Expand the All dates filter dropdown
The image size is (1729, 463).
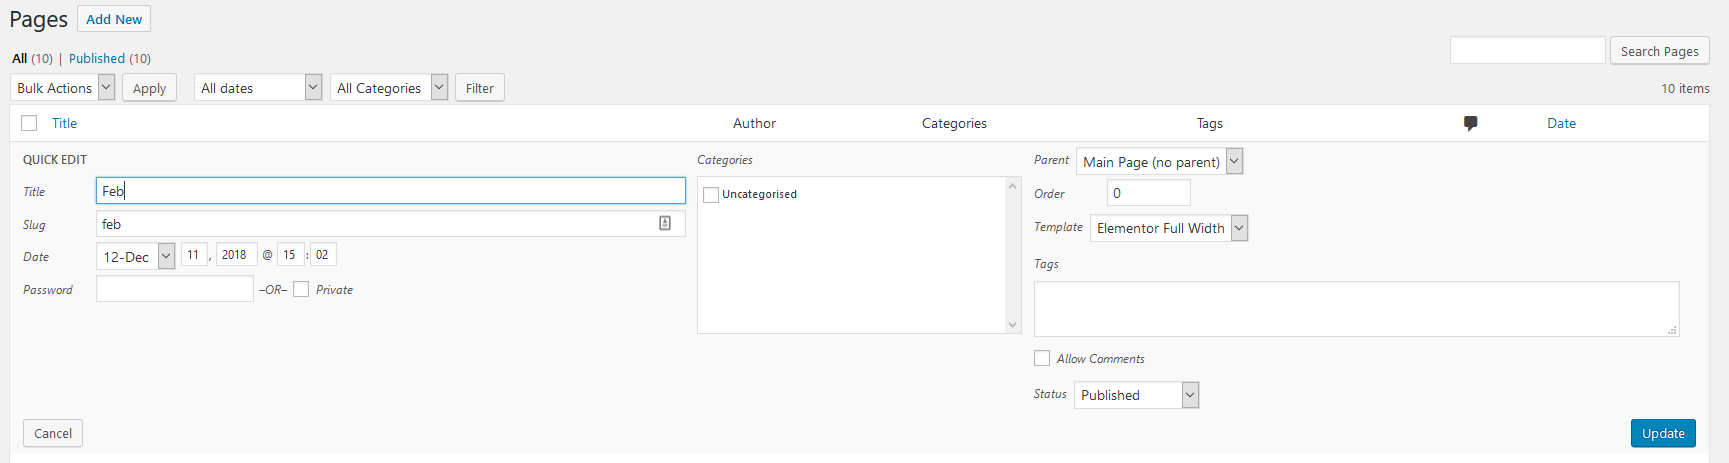click(x=258, y=88)
